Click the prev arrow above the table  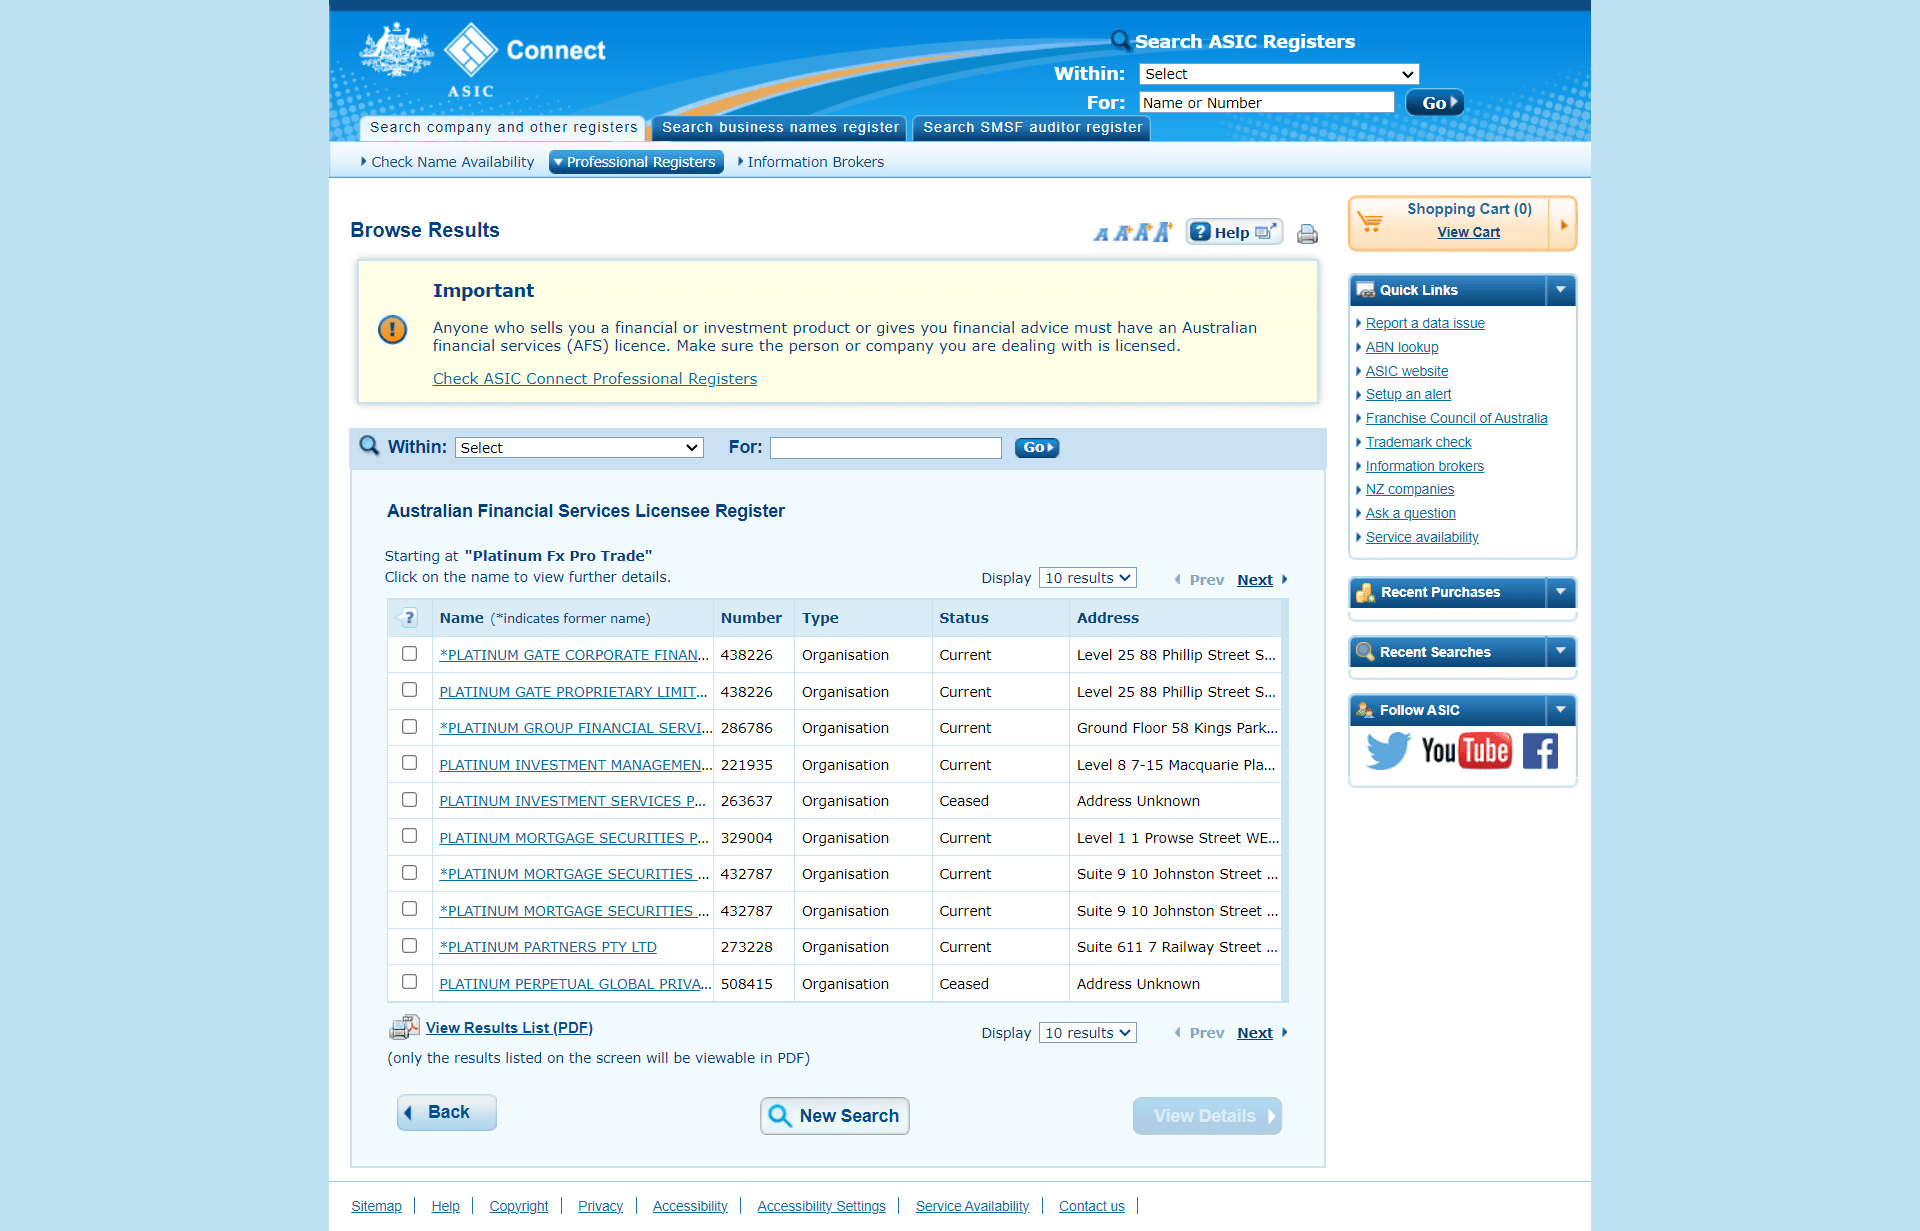point(1178,579)
